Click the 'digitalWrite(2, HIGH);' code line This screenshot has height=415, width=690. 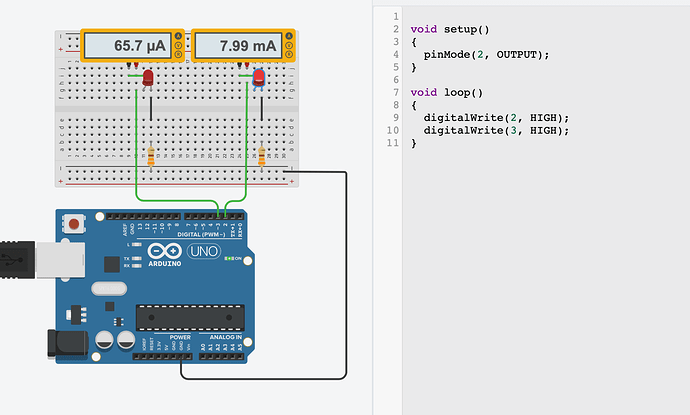[496, 118]
